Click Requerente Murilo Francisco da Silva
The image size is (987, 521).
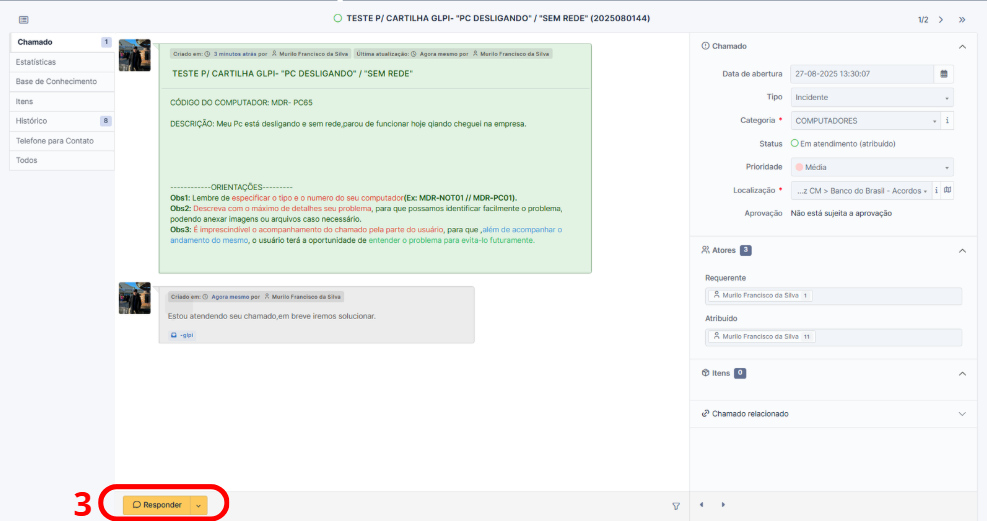(x=760, y=295)
